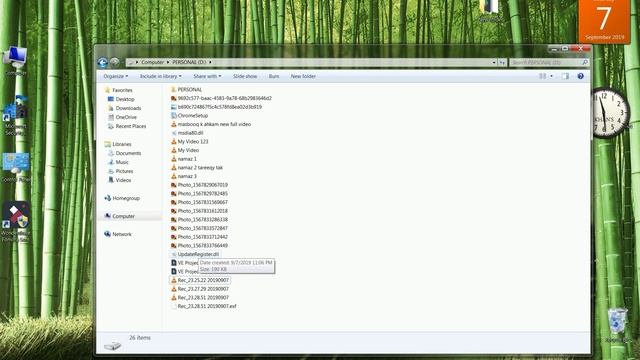Select the PERSONAL folder icon

pos(173,89)
